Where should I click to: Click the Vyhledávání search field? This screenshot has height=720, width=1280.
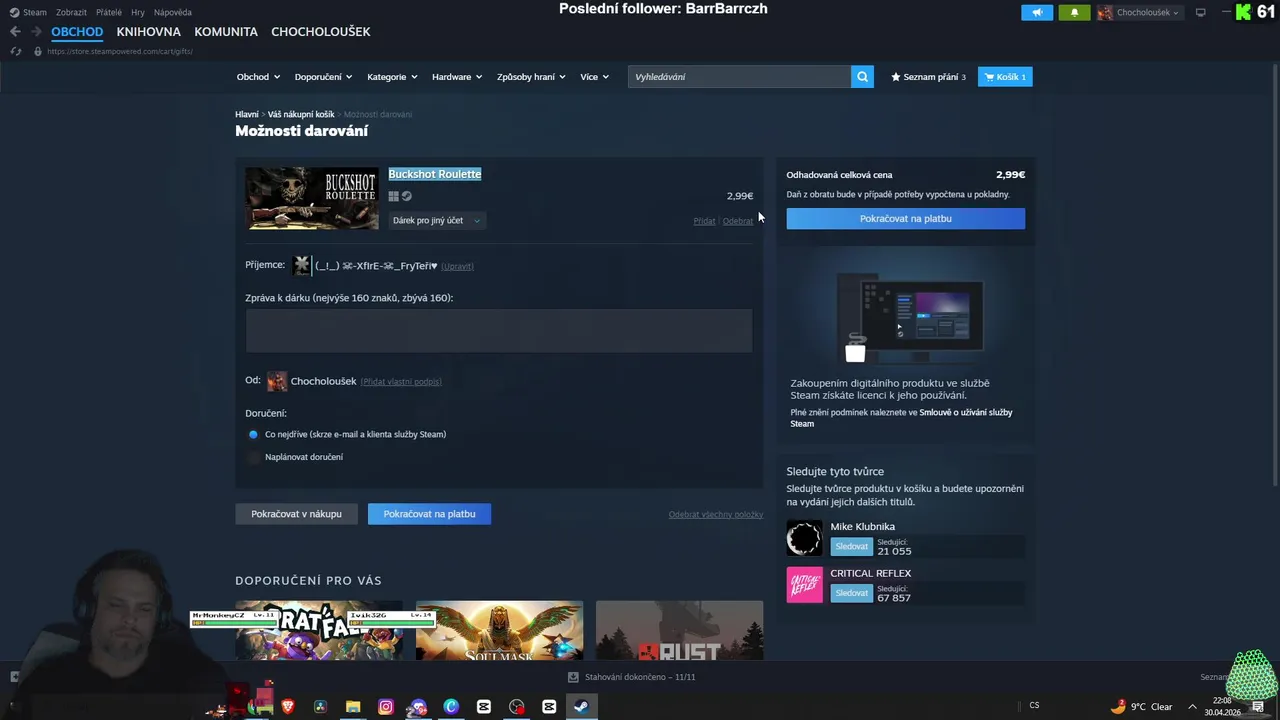tap(739, 77)
